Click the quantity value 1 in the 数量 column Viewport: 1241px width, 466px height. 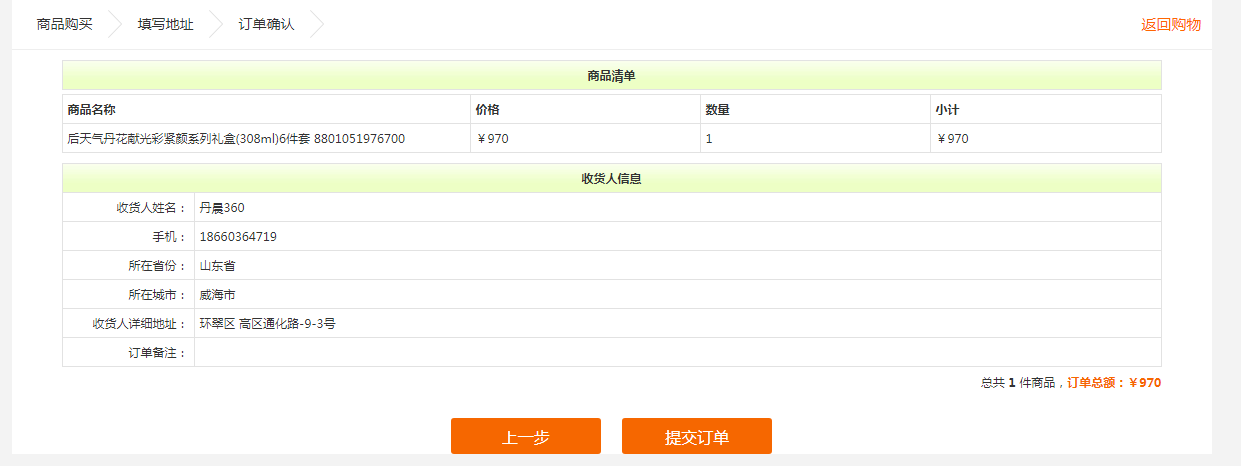(x=709, y=139)
